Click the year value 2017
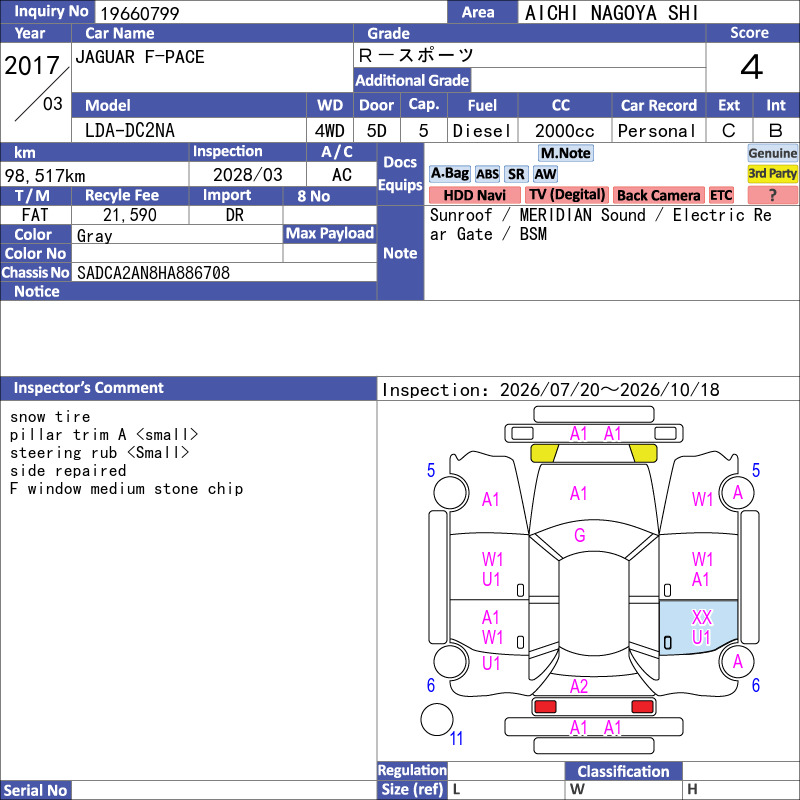The width and height of the screenshot is (800, 800). [x=32, y=65]
